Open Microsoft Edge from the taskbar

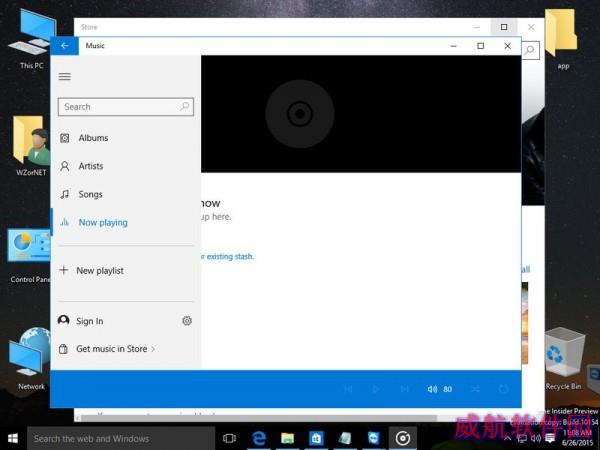click(259, 438)
